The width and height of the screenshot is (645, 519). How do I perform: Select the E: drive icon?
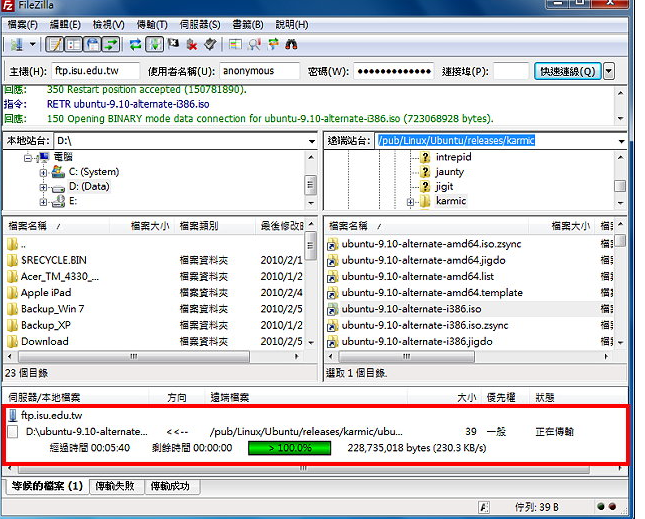[58, 202]
